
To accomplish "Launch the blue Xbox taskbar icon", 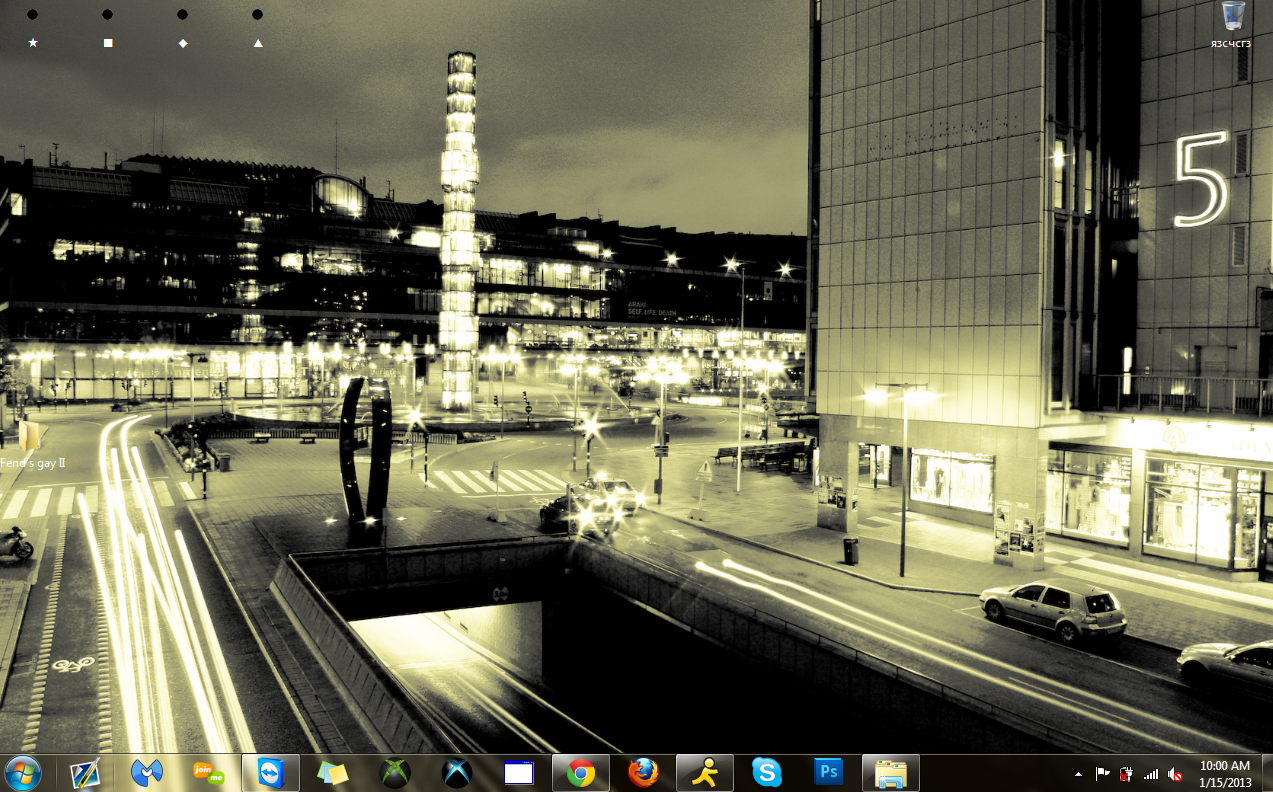I will click(x=457, y=773).
